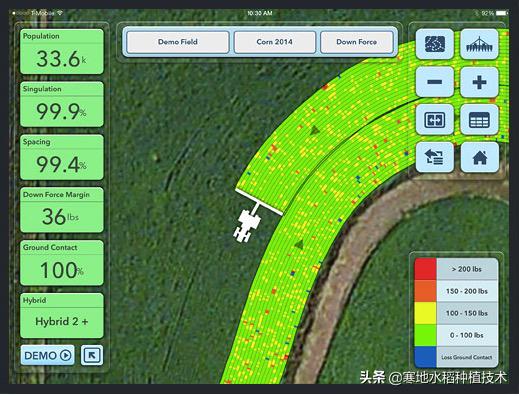Tap the blue Loss Ground Contact swatch
The image size is (519, 396).
425,357
